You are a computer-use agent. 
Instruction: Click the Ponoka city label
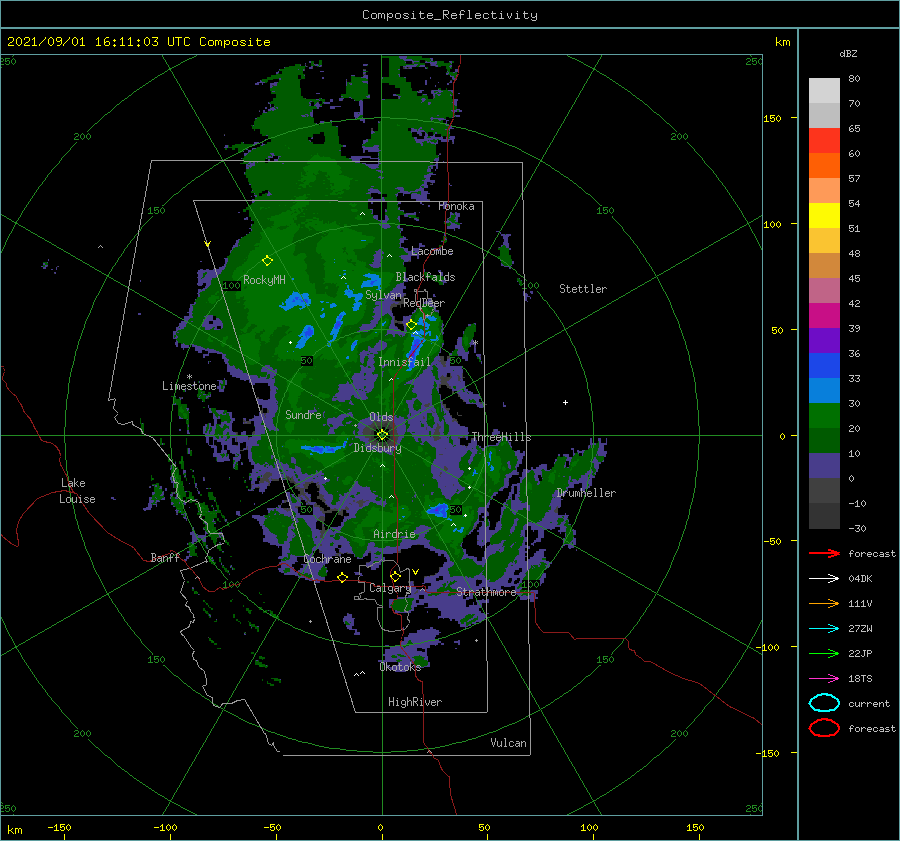456,206
